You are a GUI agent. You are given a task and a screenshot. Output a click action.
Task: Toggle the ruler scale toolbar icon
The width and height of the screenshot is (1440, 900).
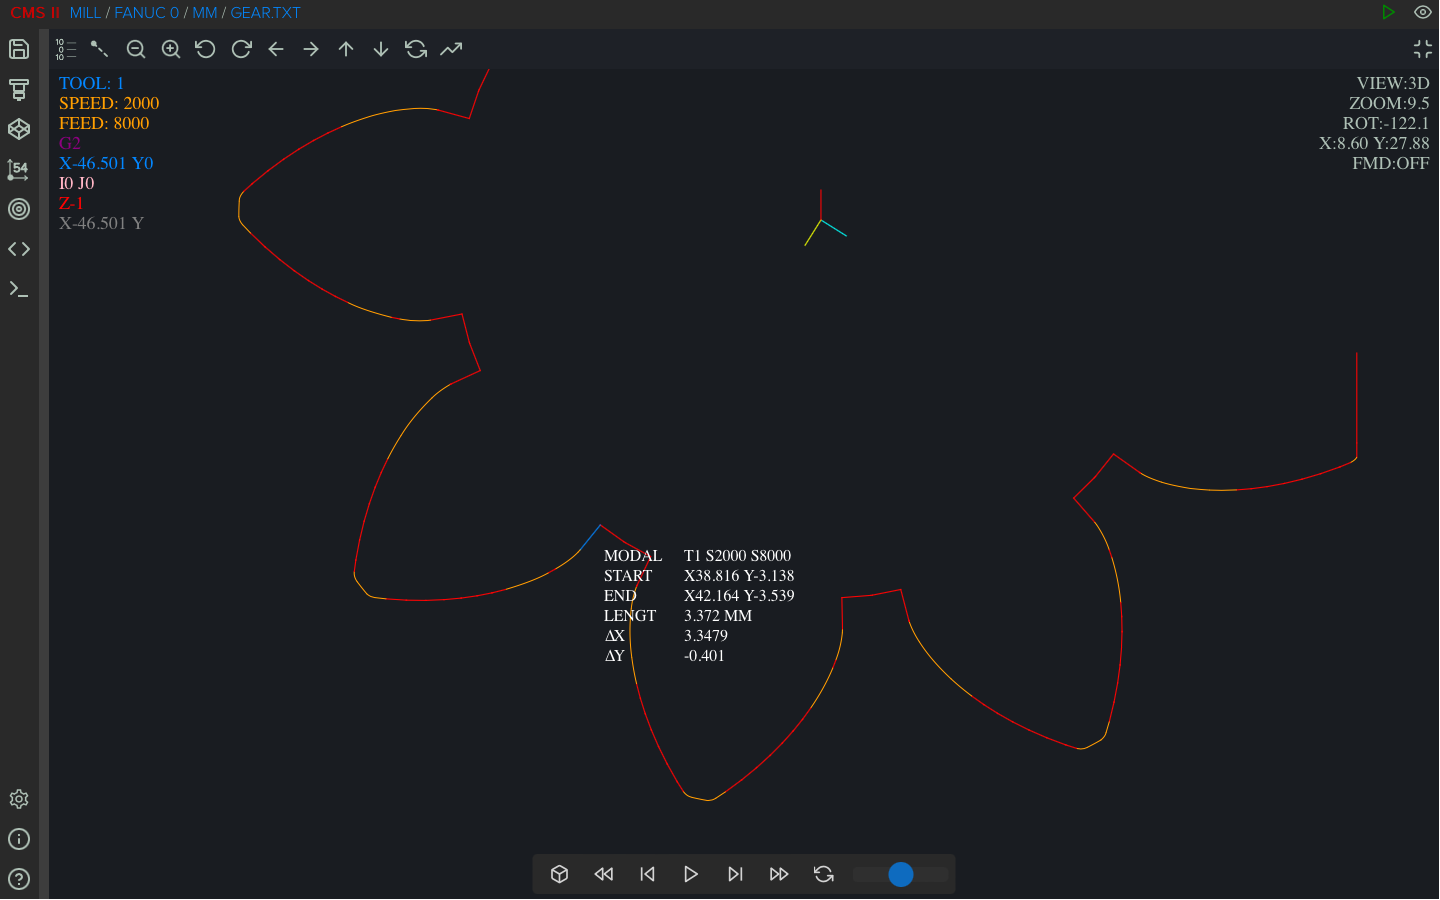point(66,49)
